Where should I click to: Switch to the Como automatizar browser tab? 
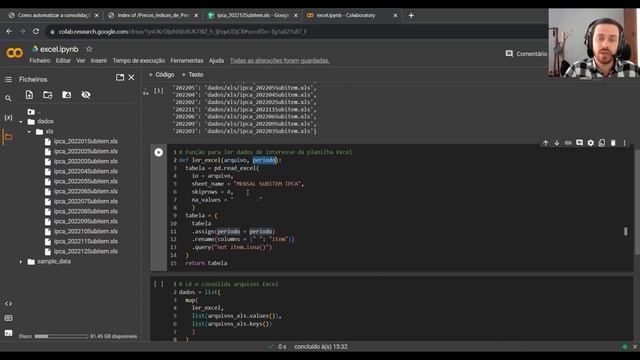pos(53,15)
